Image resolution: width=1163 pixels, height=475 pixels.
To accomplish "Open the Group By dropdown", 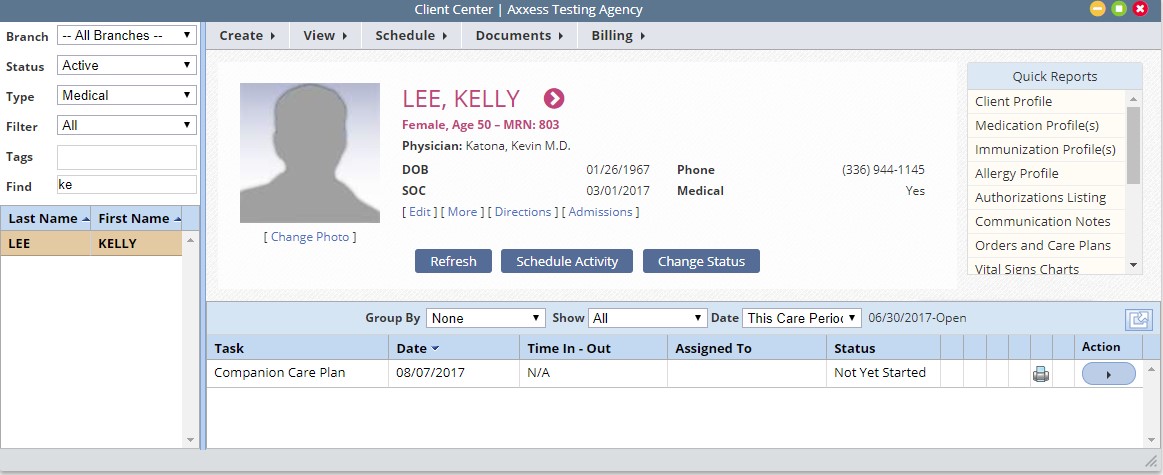I will (486, 318).
